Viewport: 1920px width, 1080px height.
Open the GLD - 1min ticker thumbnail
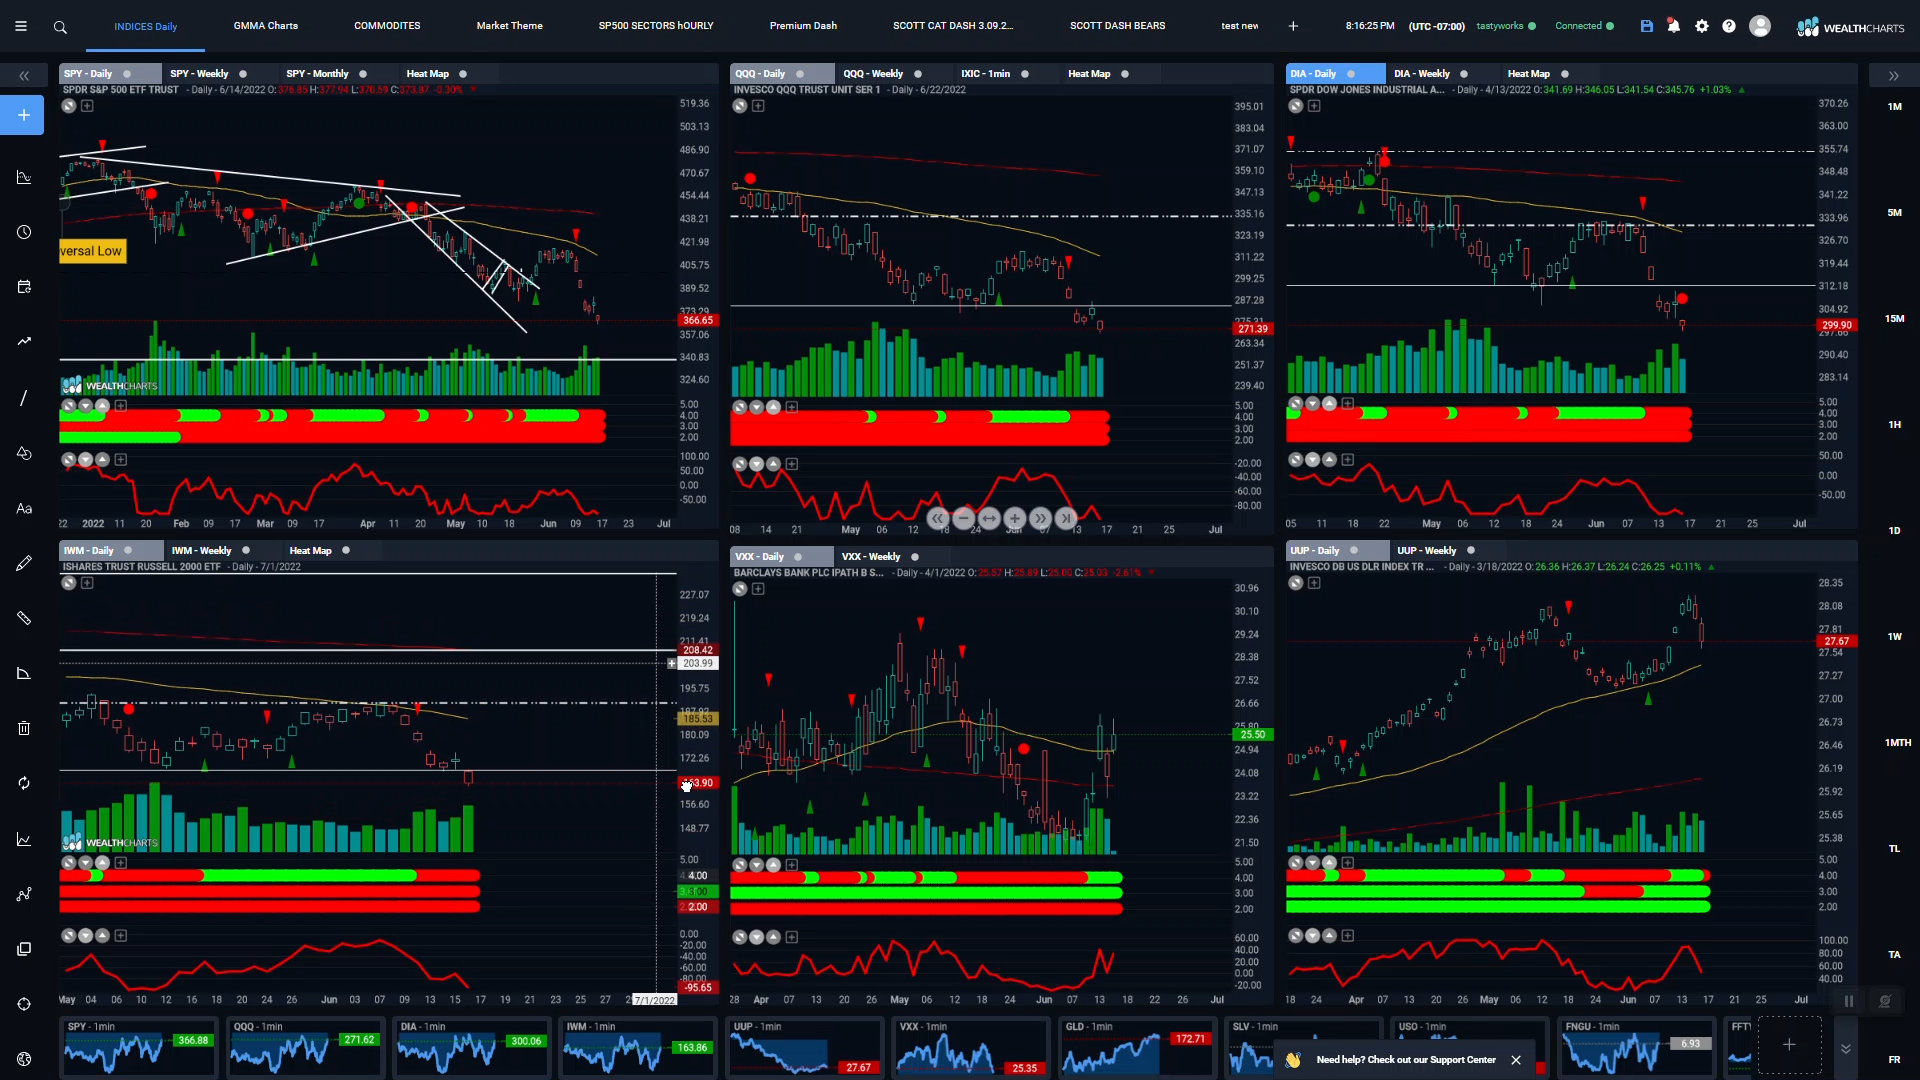tap(1136, 1047)
